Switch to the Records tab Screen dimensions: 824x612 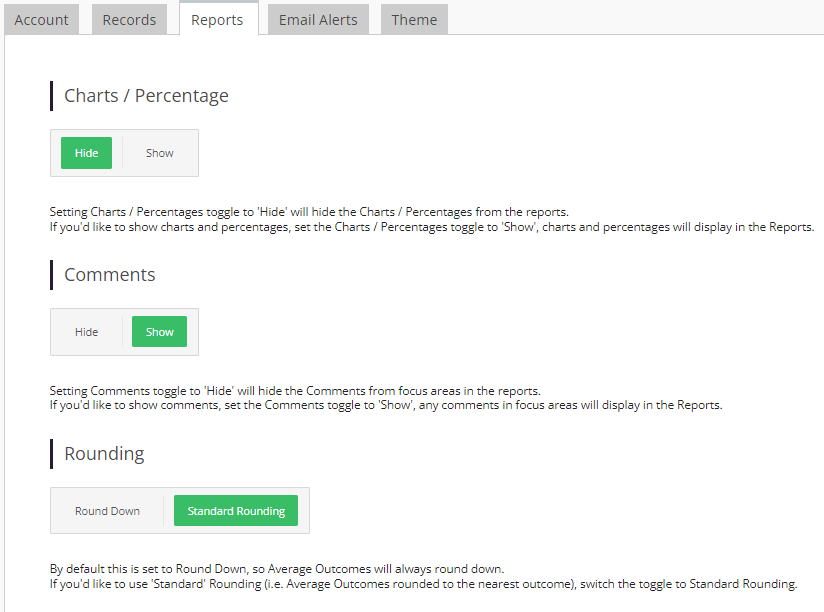129,20
